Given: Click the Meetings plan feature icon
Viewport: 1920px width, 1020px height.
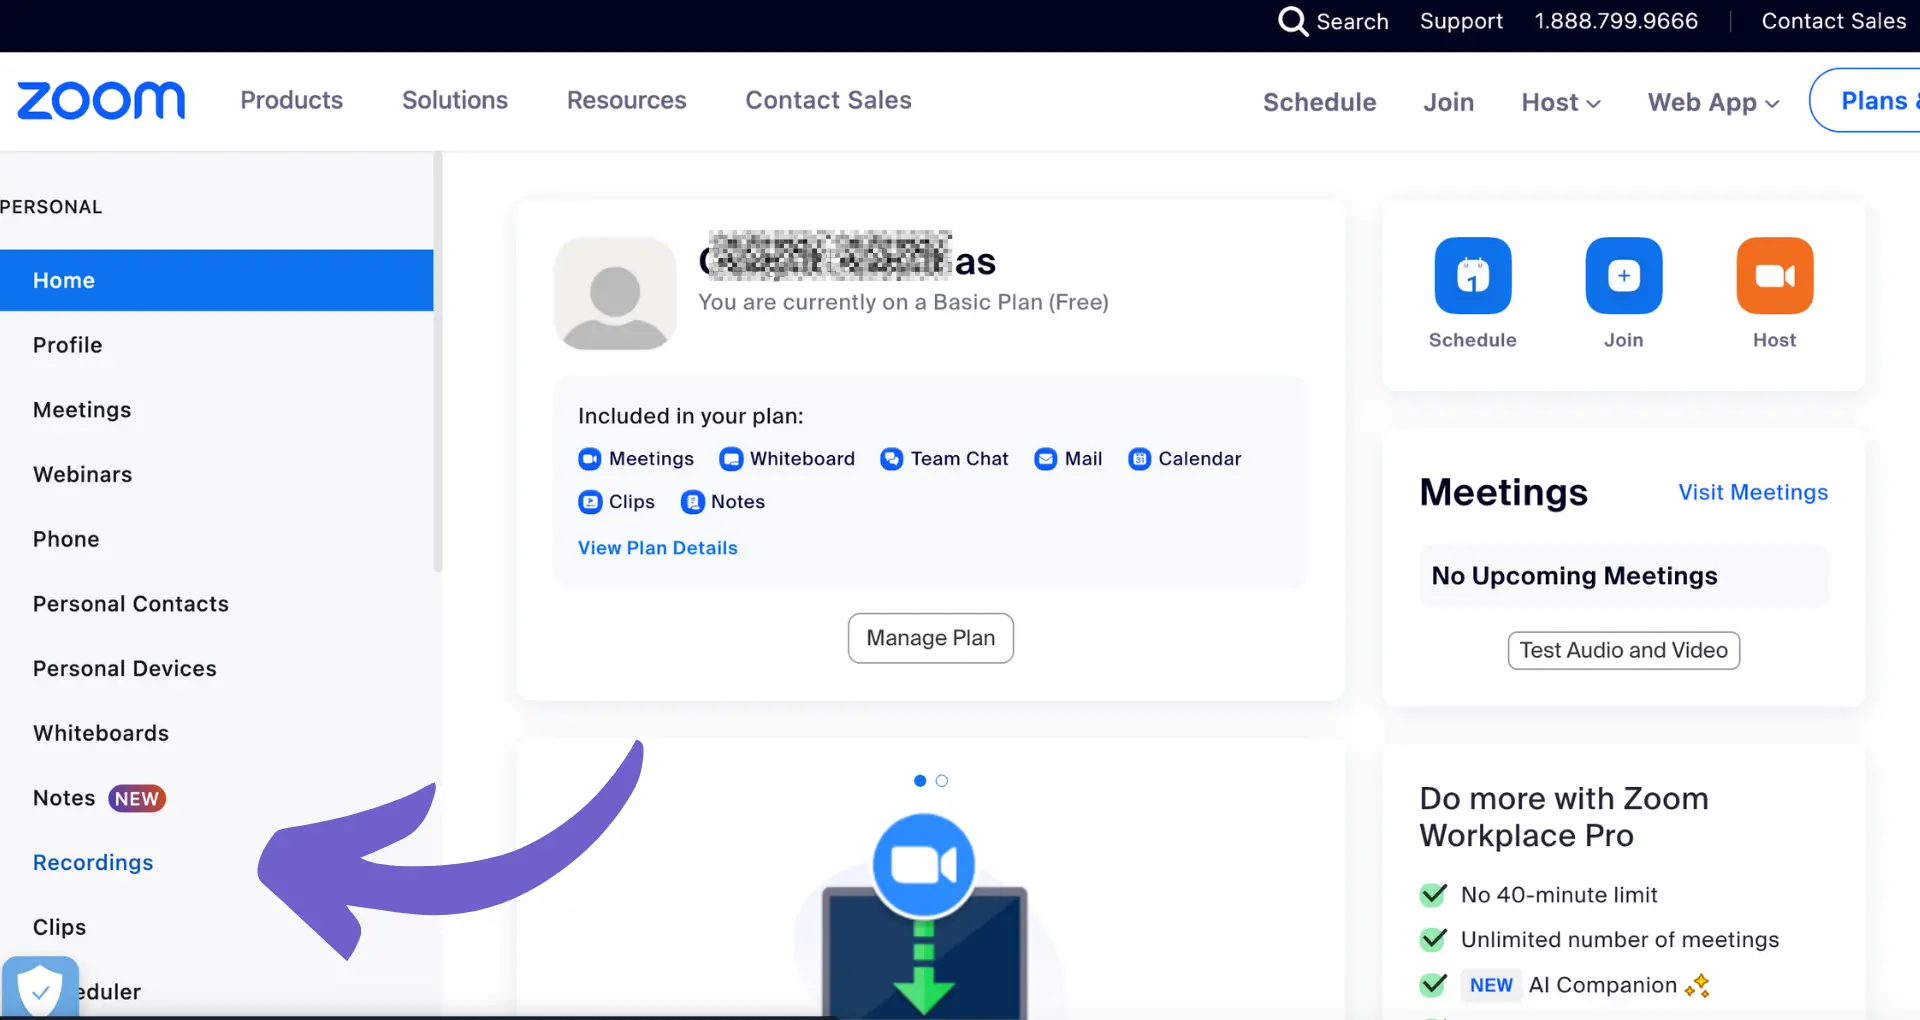Looking at the screenshot, I should tap(590, 459).
